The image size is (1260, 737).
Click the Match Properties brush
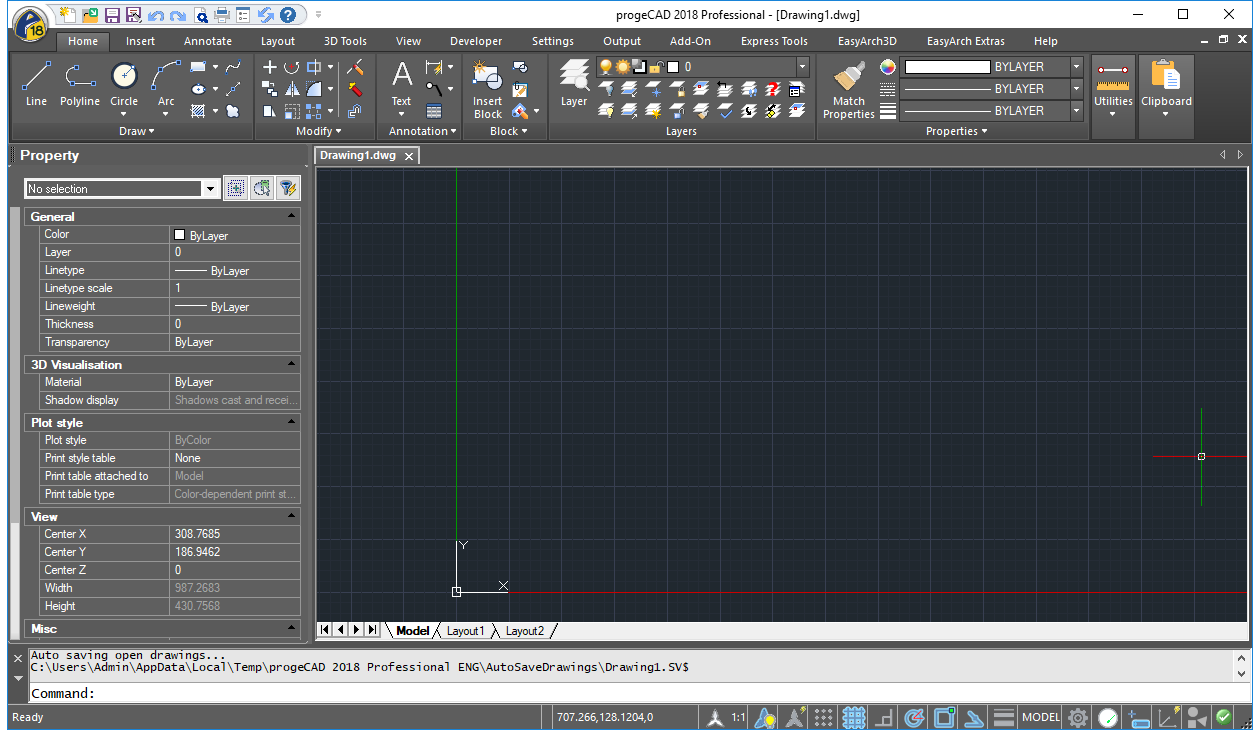coord(849,89)
